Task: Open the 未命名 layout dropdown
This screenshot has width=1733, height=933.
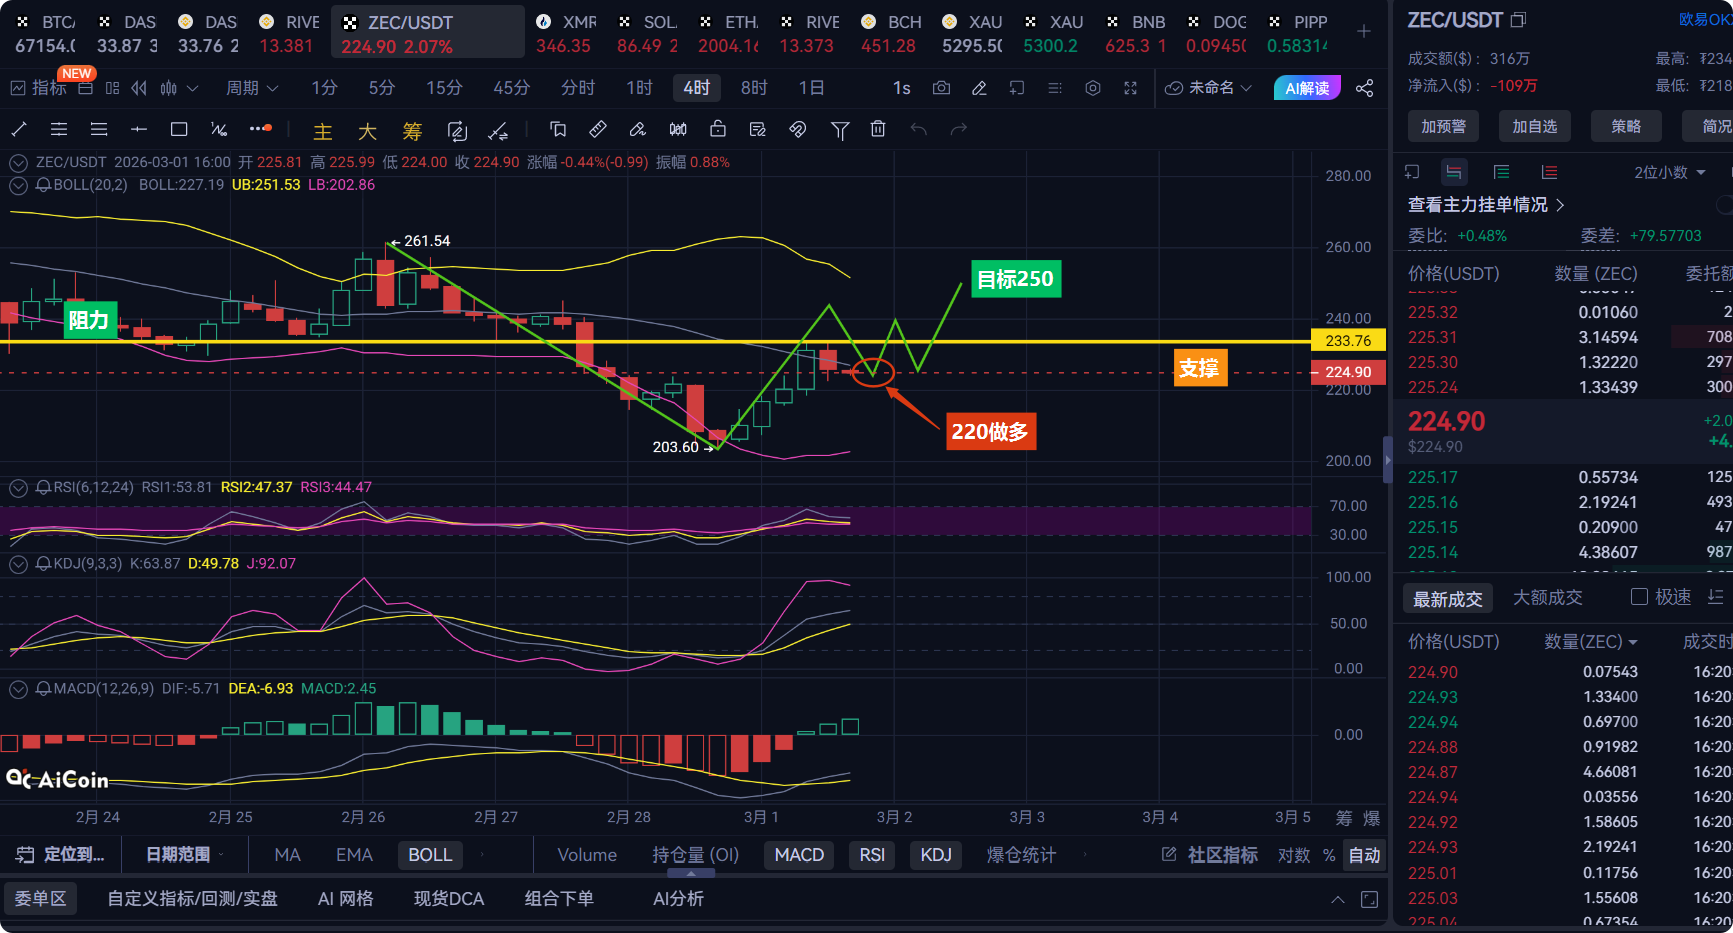Action: pos(1209,88)
